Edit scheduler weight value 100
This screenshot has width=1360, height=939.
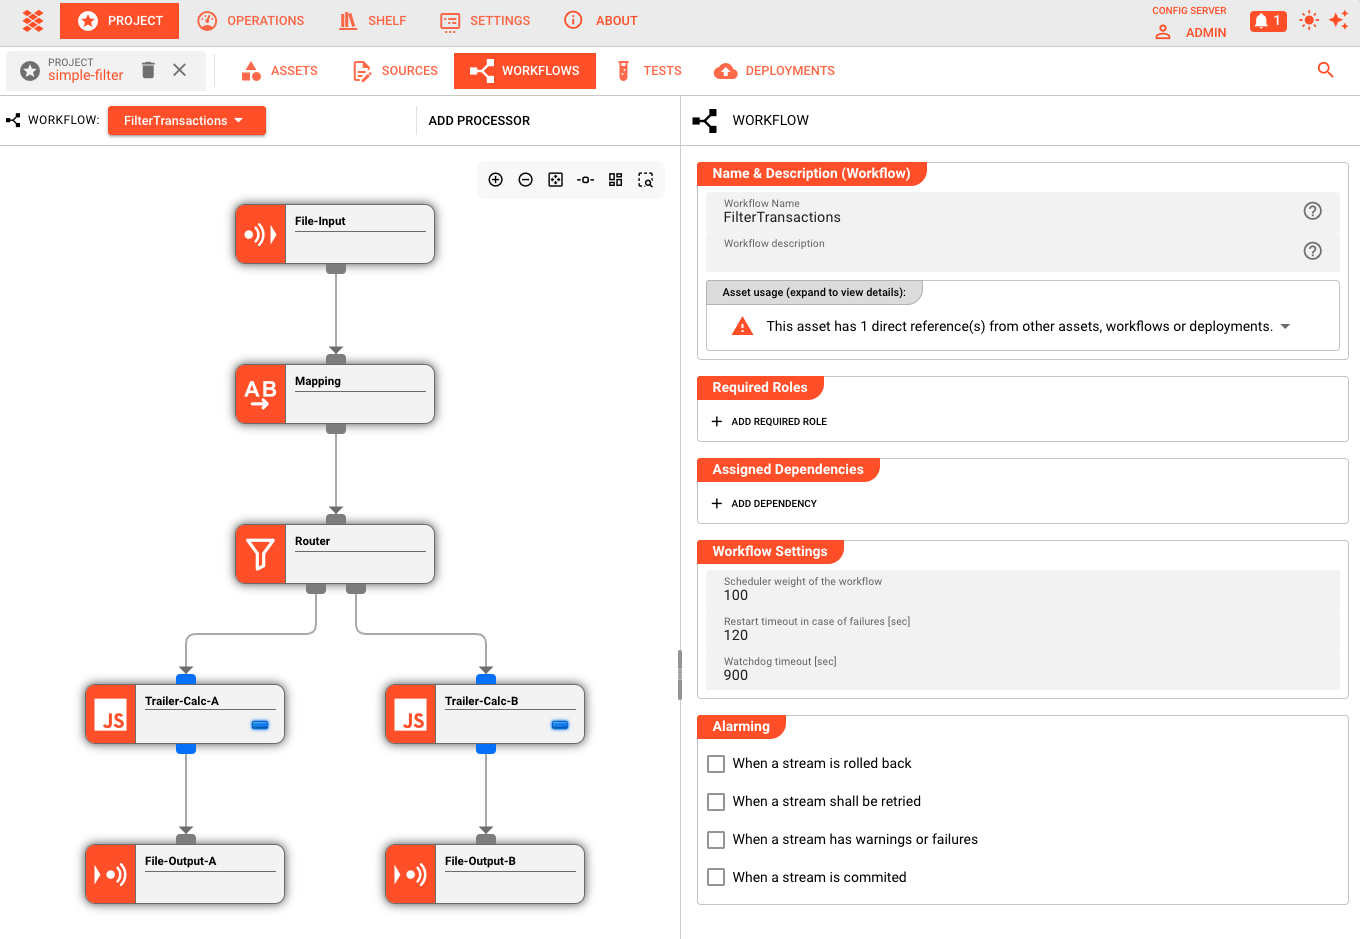coord(1023,590)
